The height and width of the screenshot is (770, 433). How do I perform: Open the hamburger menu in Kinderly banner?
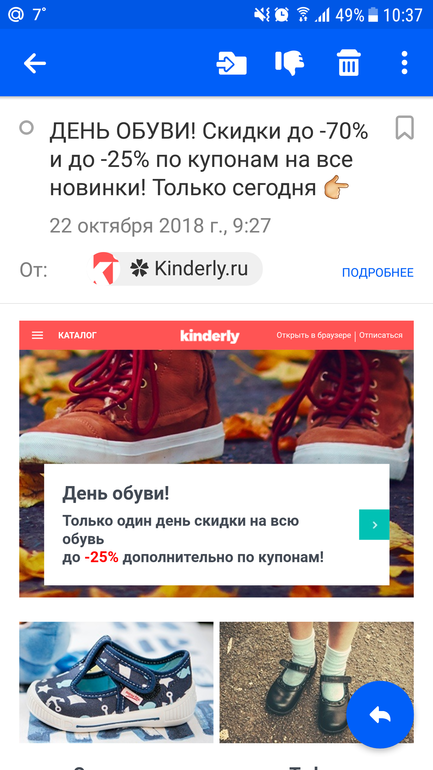pos(37,335)
